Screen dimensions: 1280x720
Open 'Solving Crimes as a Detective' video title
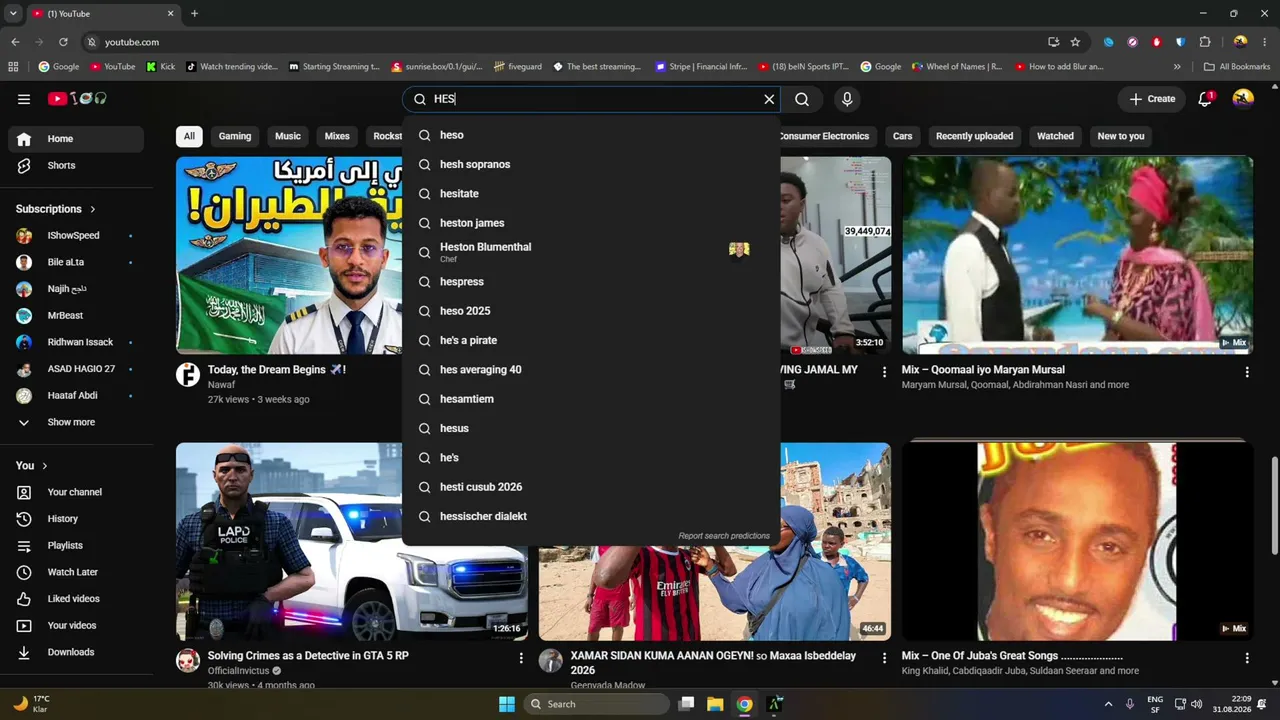pos(308,656)
